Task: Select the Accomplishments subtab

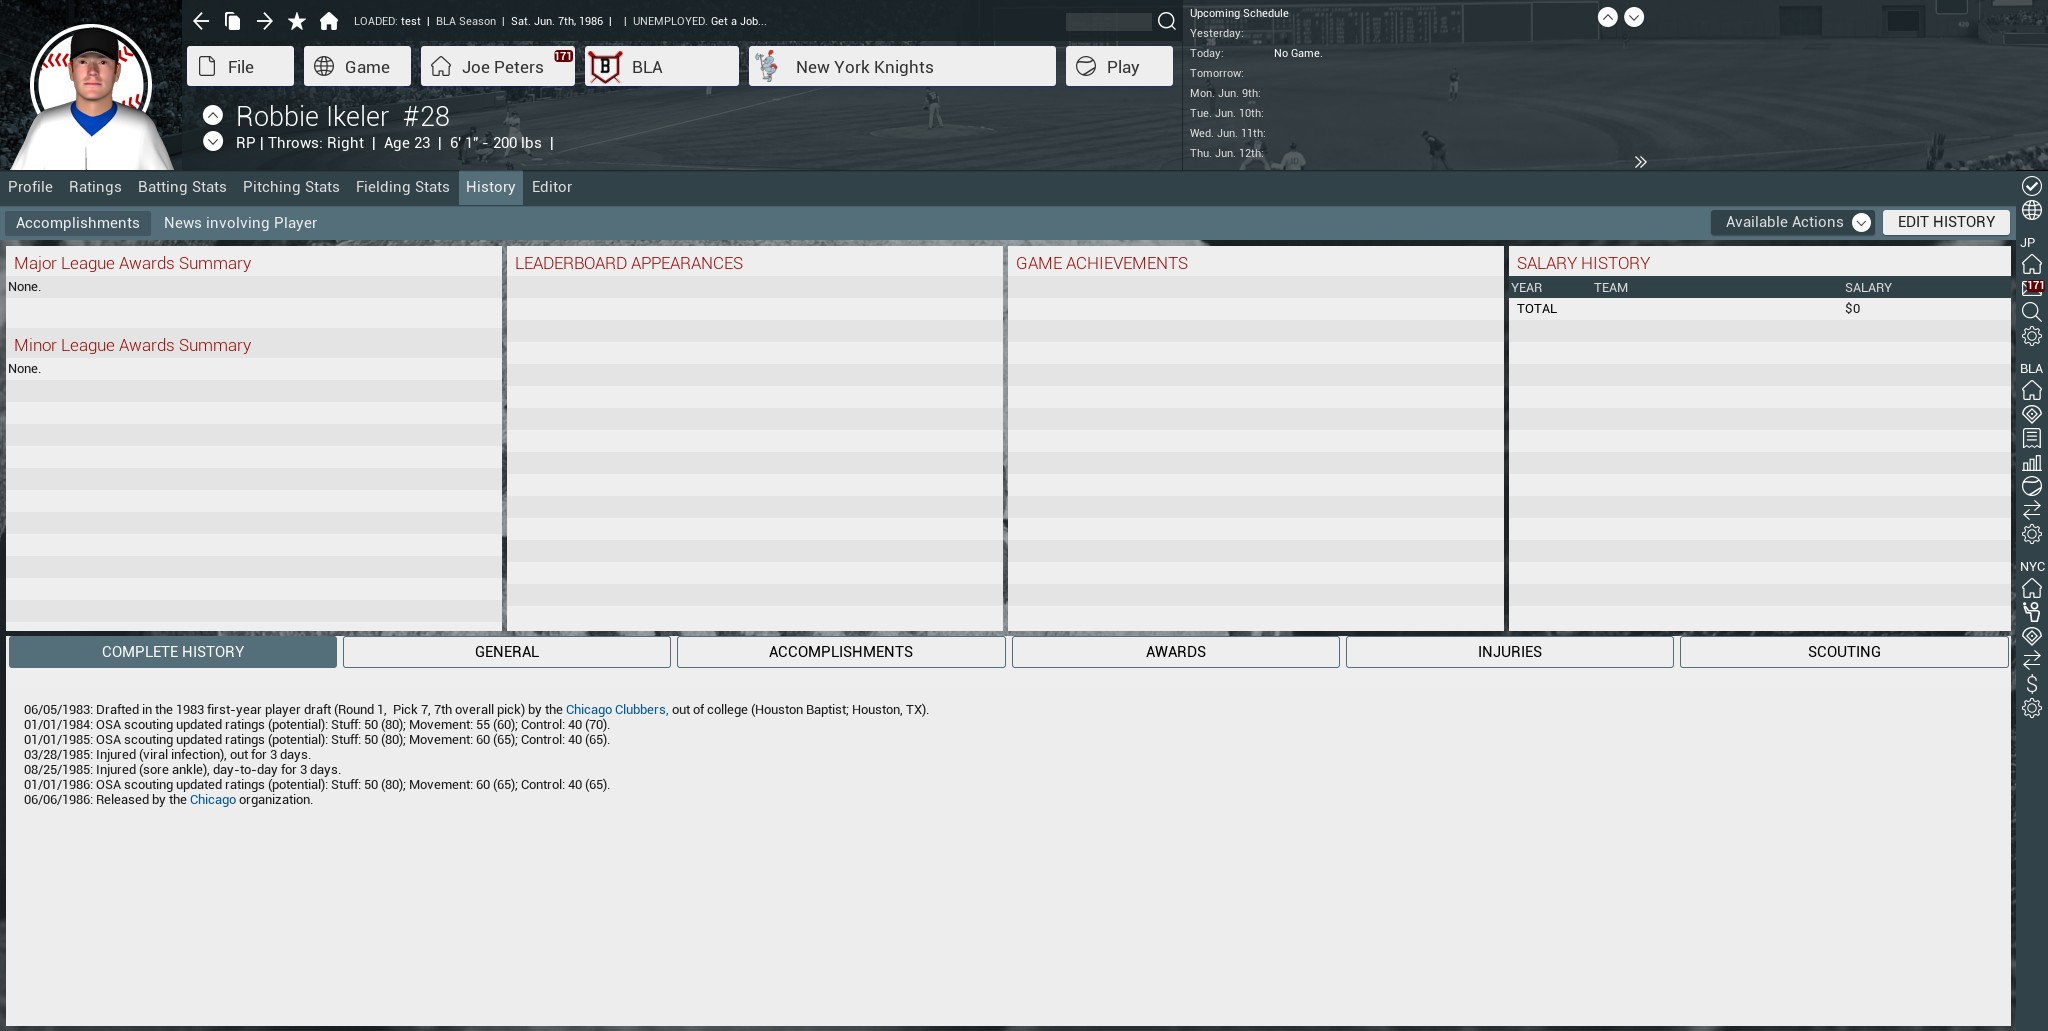Action: (78, 223)
